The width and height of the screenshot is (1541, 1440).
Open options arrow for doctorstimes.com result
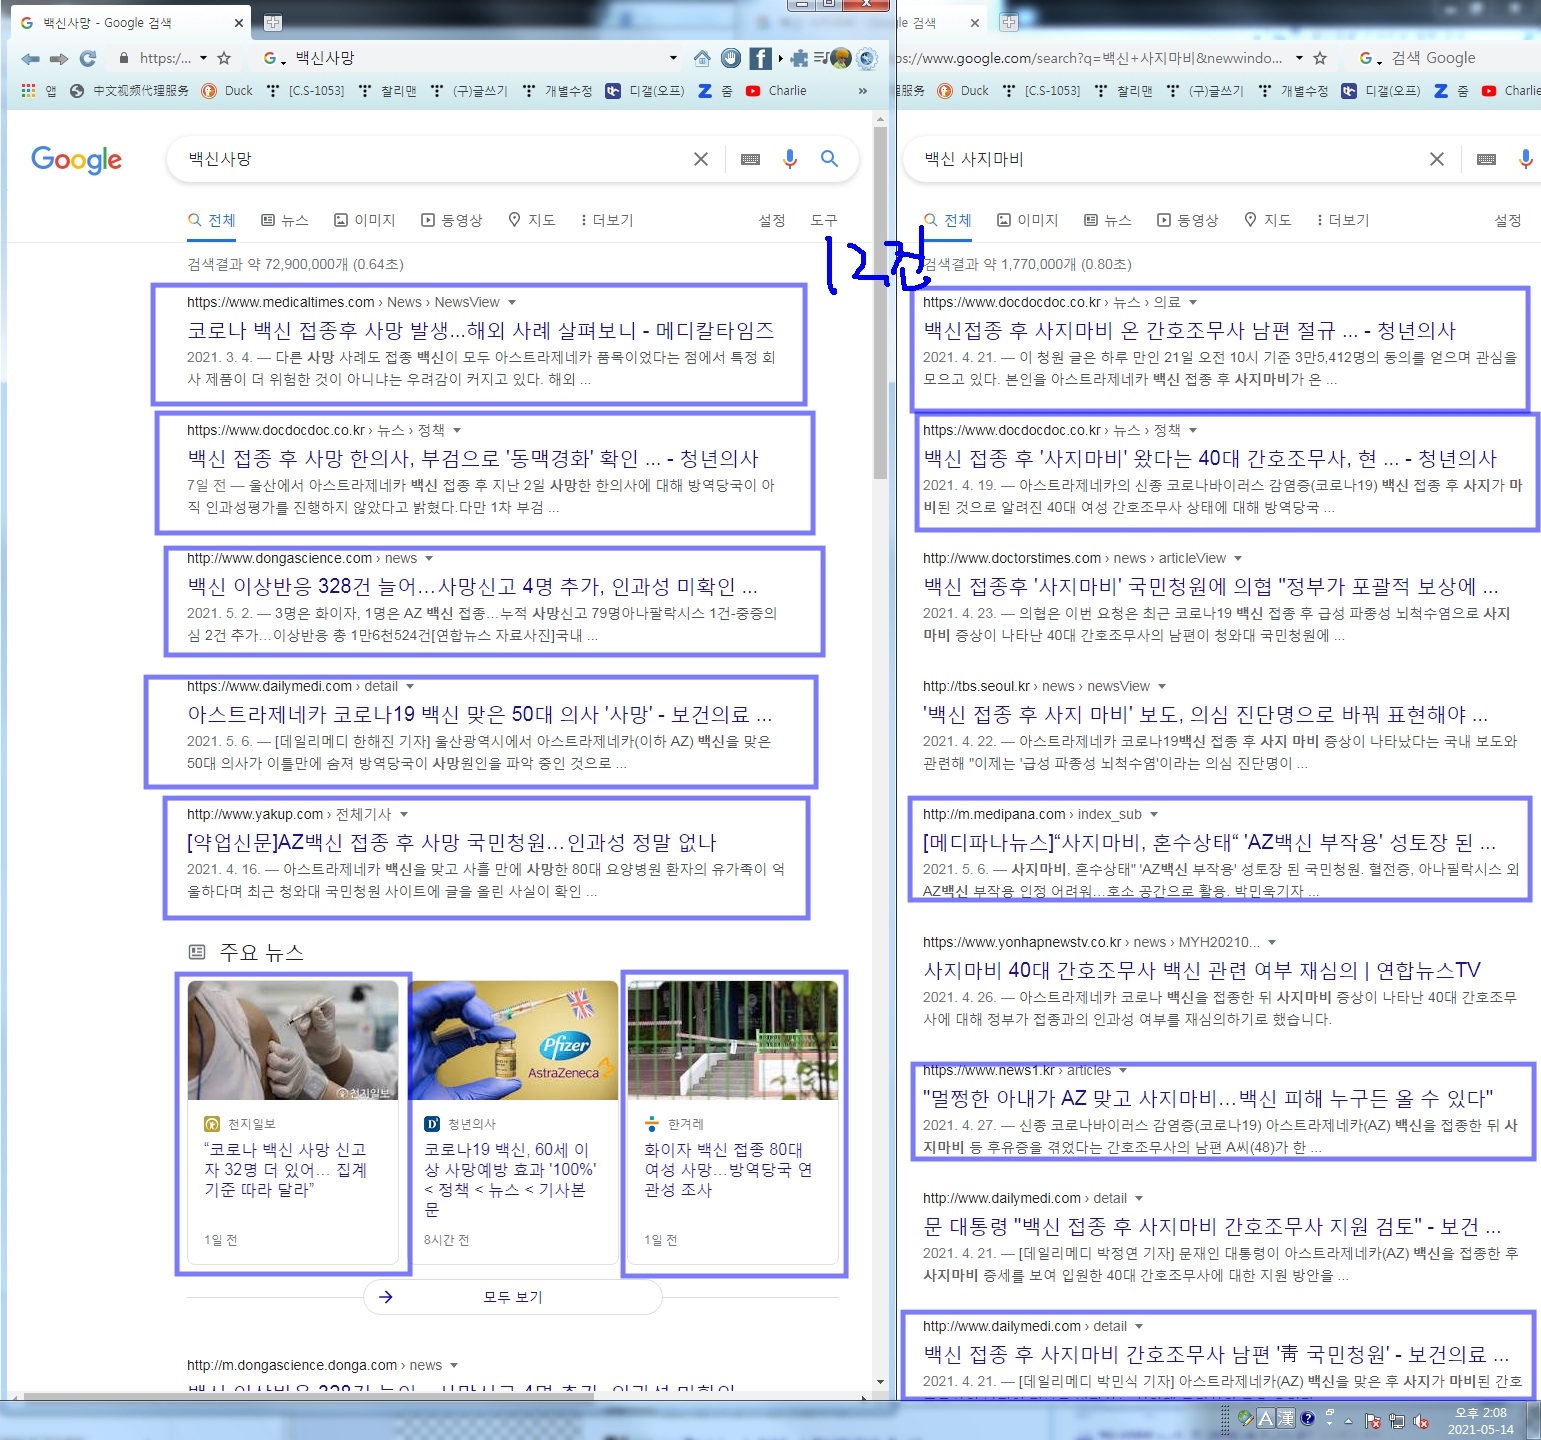1238,558
